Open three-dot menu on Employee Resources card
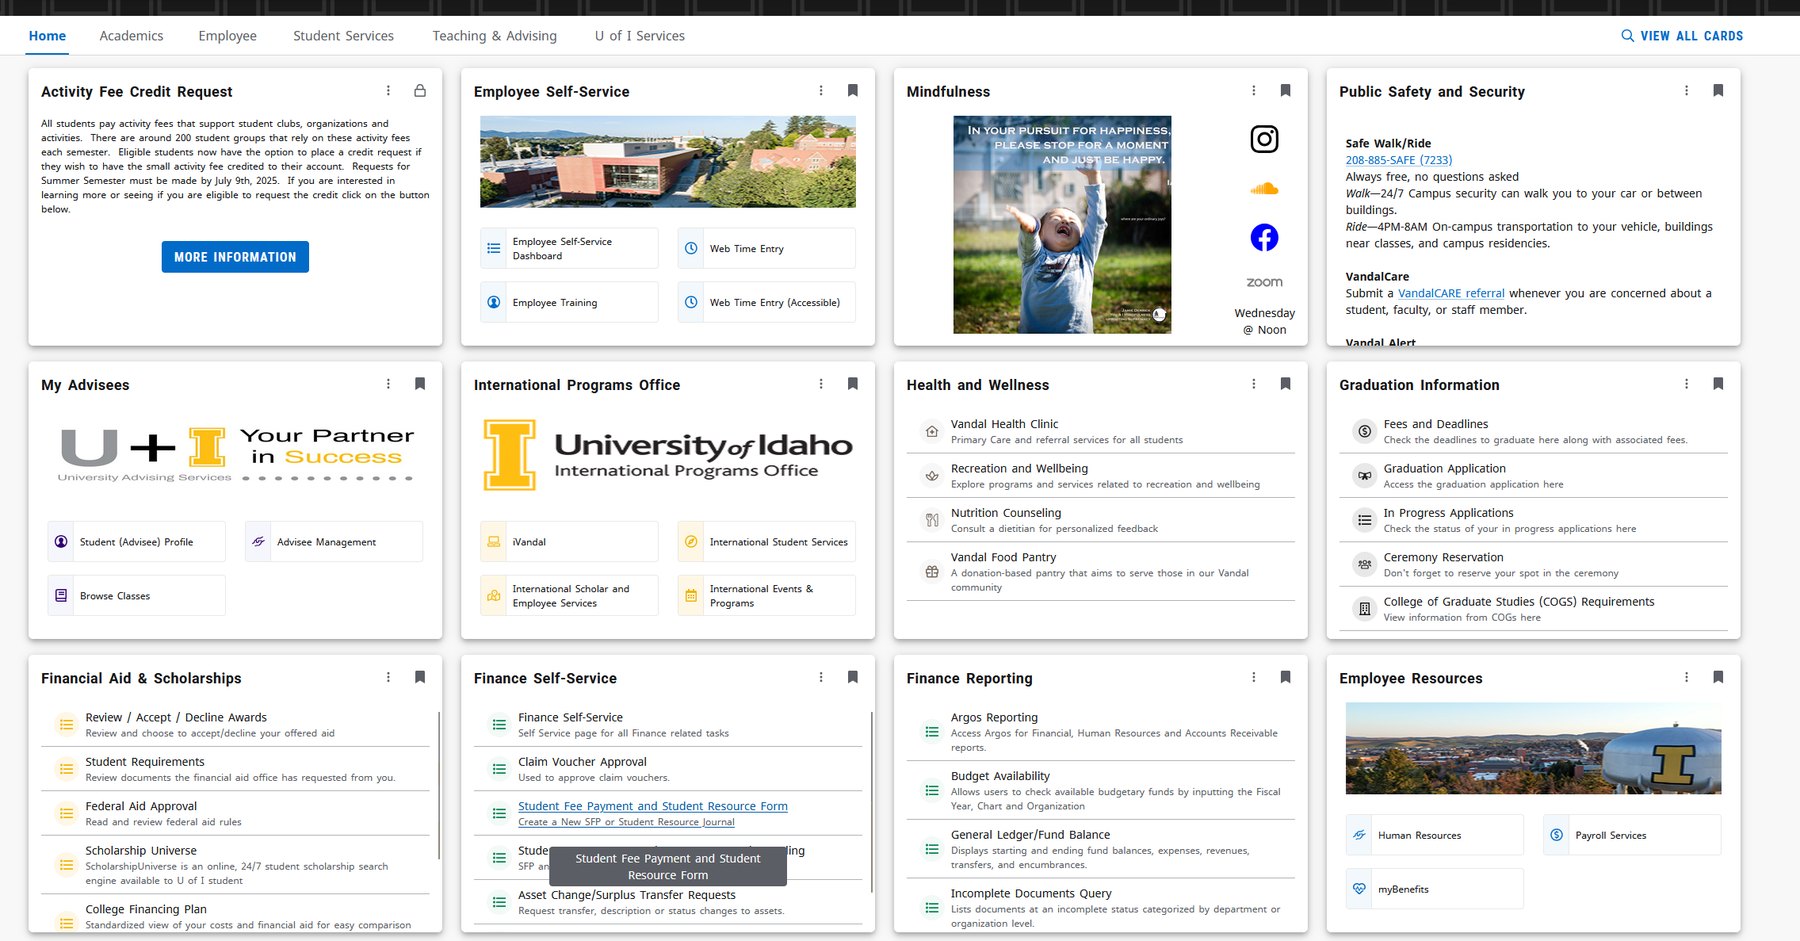The height and width of the screenshot is (941, 1800). pyautogui.click(x=1686, y=677)
